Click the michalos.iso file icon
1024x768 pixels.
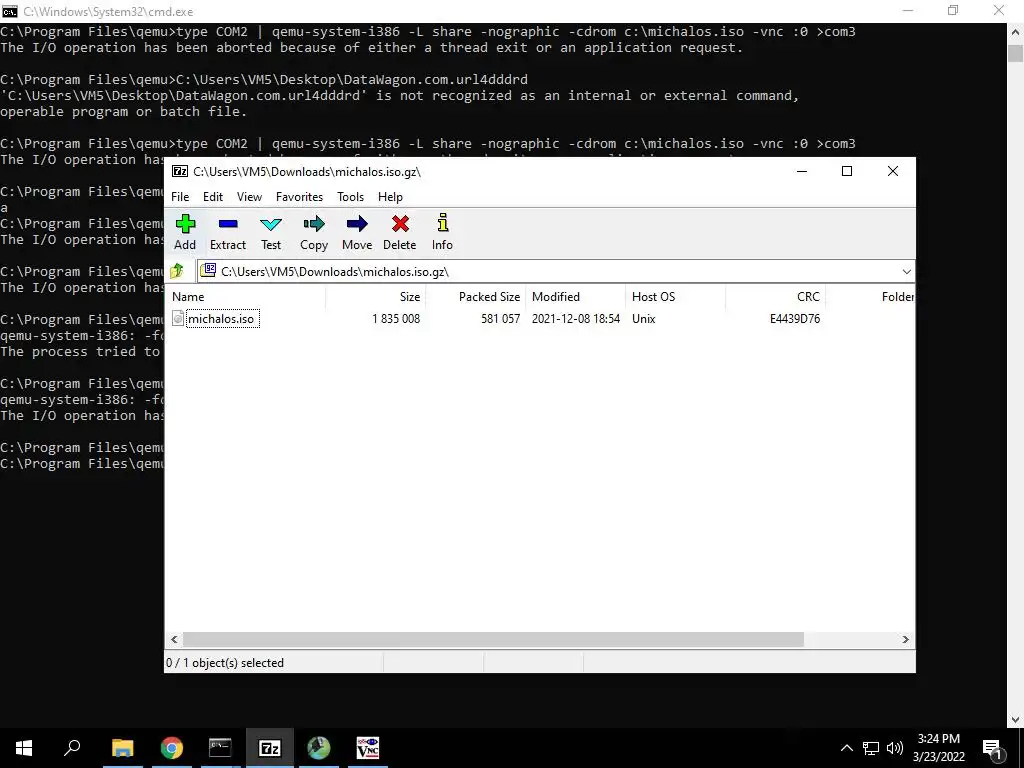click(x=178, y=319)
